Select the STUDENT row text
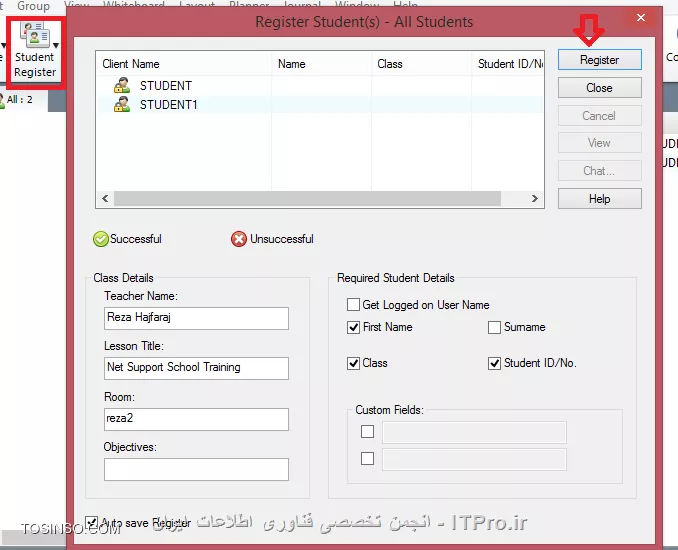 pyautogui.click(x=166, y=86)
